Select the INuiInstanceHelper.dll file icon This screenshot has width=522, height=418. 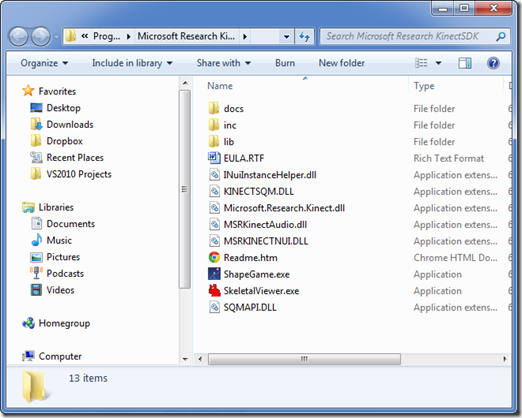click(214, 175)
